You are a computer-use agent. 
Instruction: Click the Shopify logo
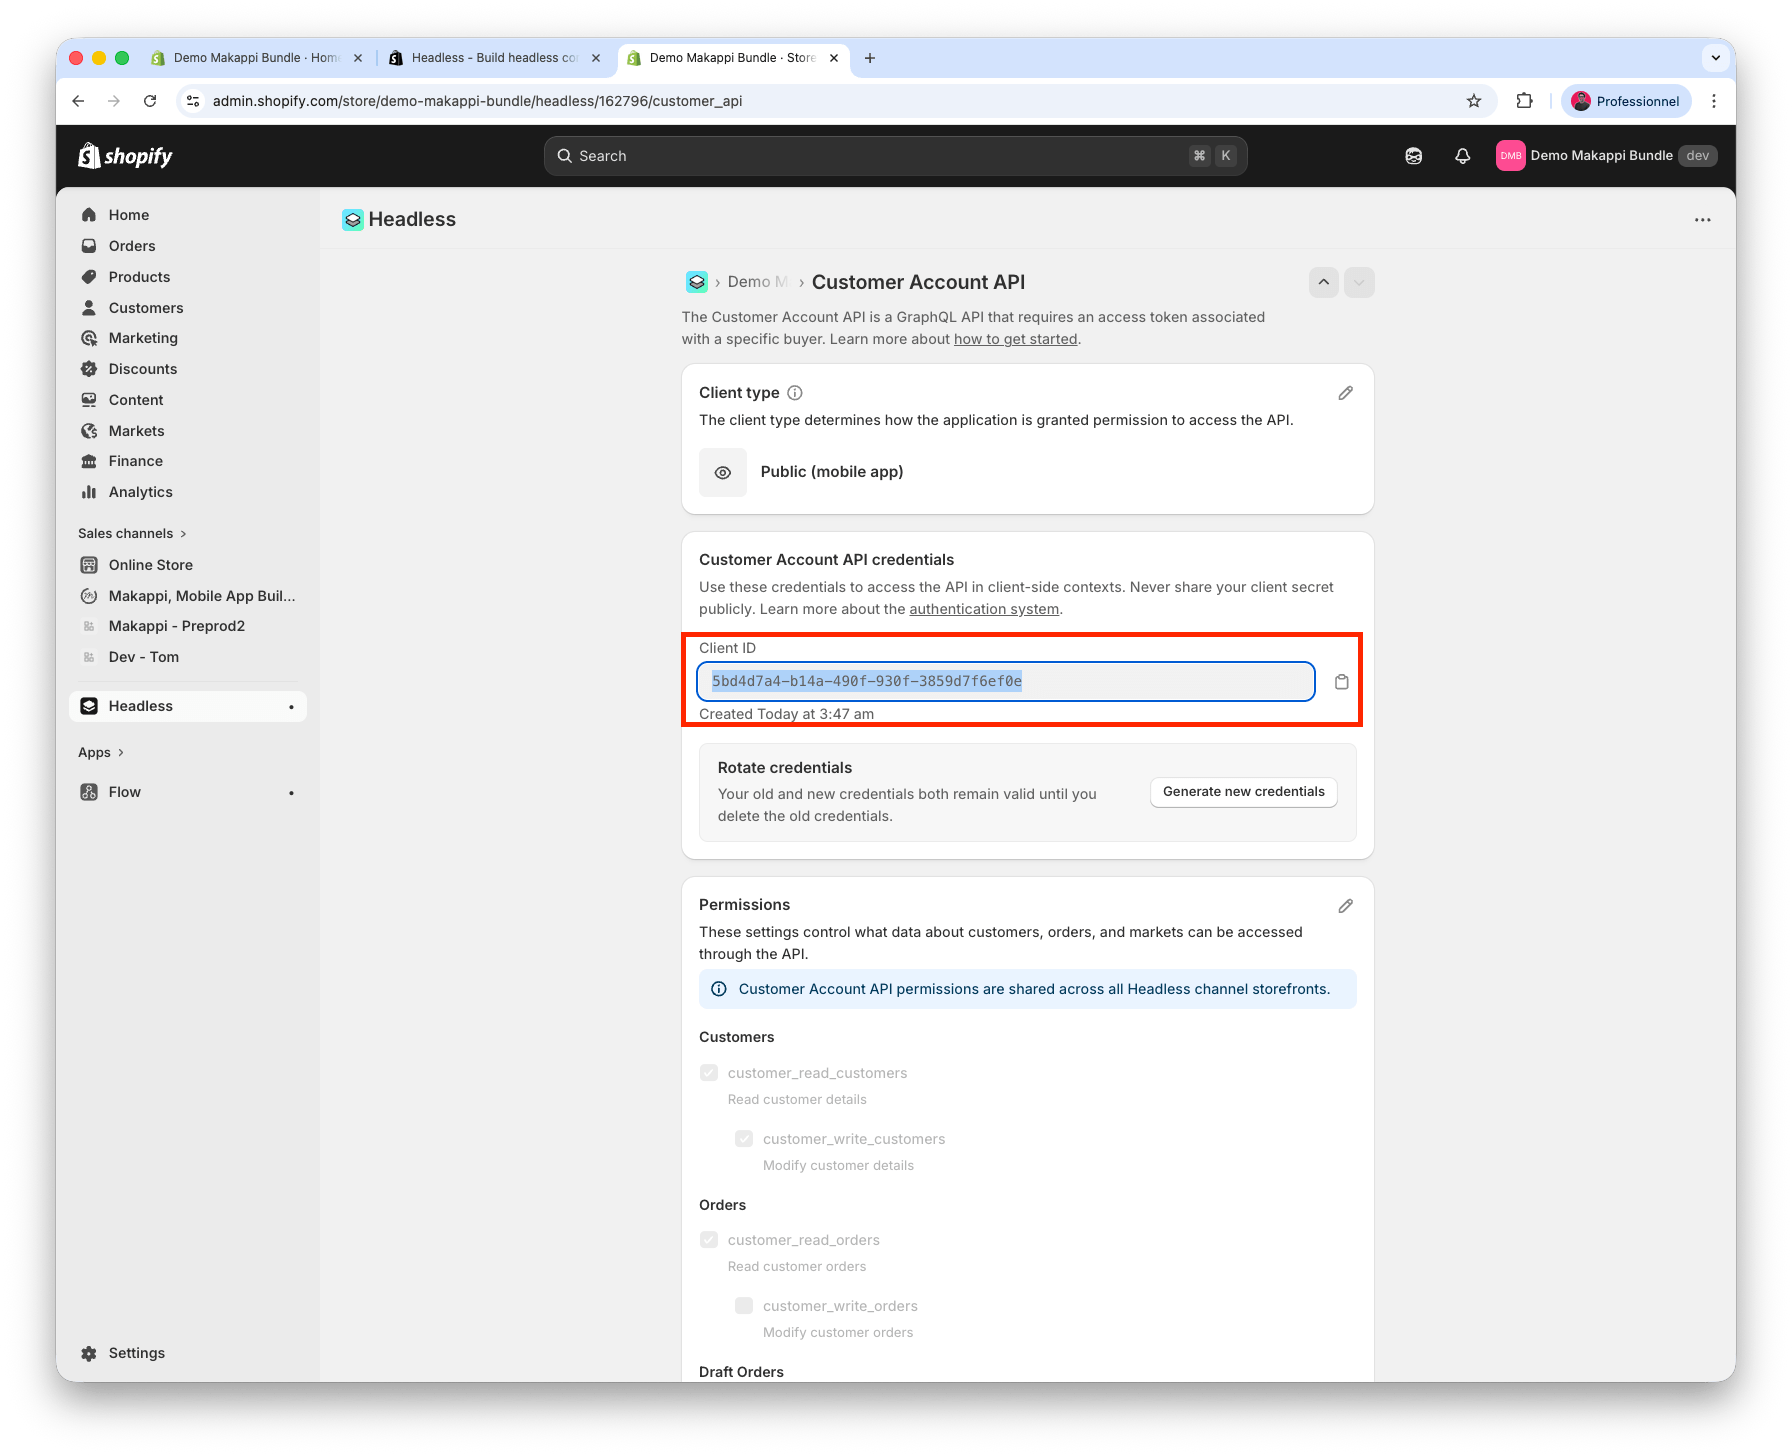(x=126, y=156)
